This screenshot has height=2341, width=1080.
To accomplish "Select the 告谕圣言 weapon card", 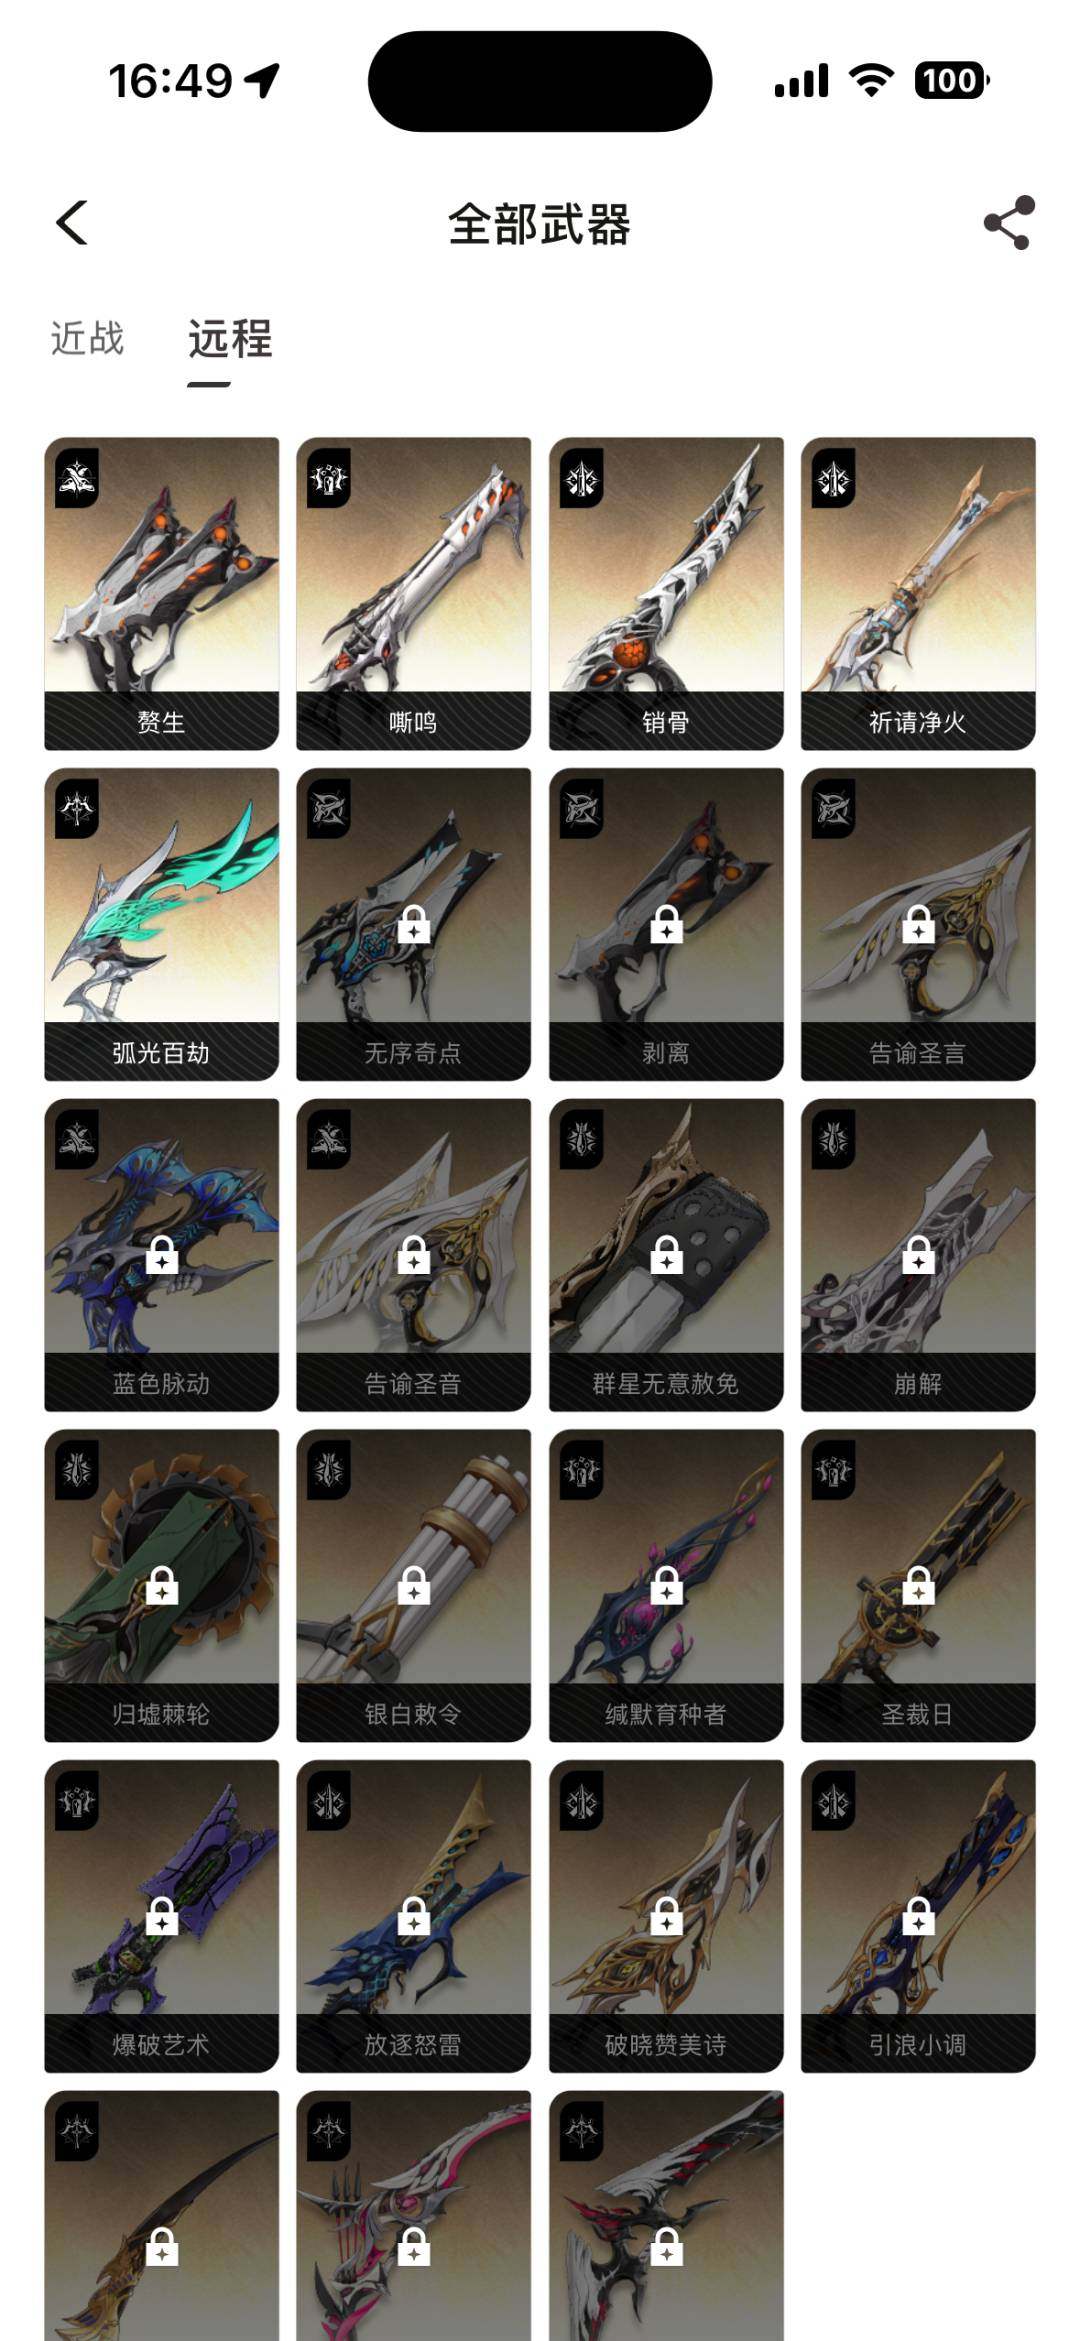I will point(918,924).
